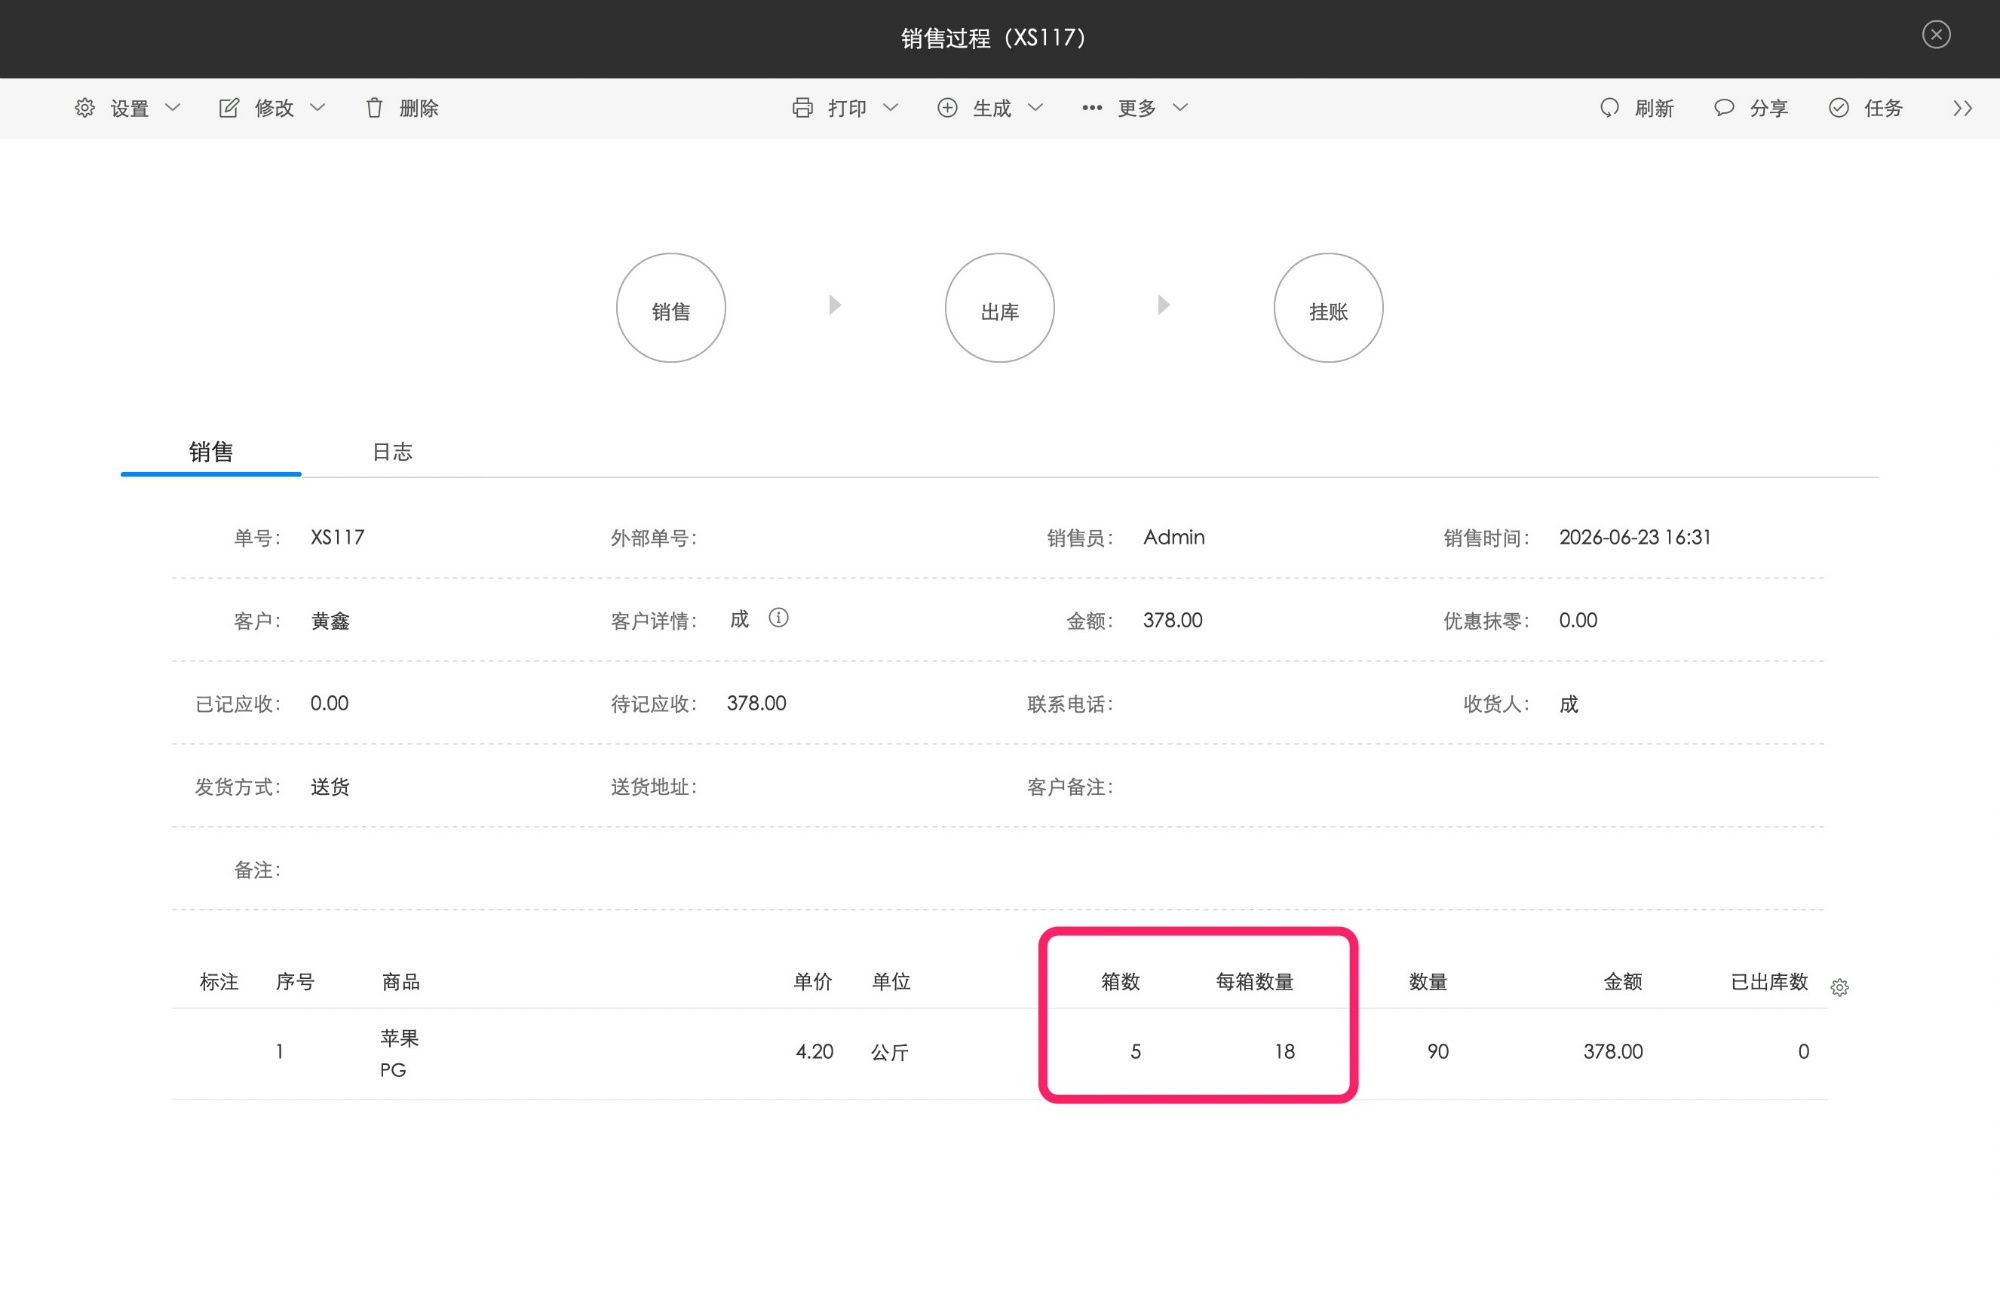
Task: Click the trash icon to delete order
Action: click(374, 107)
